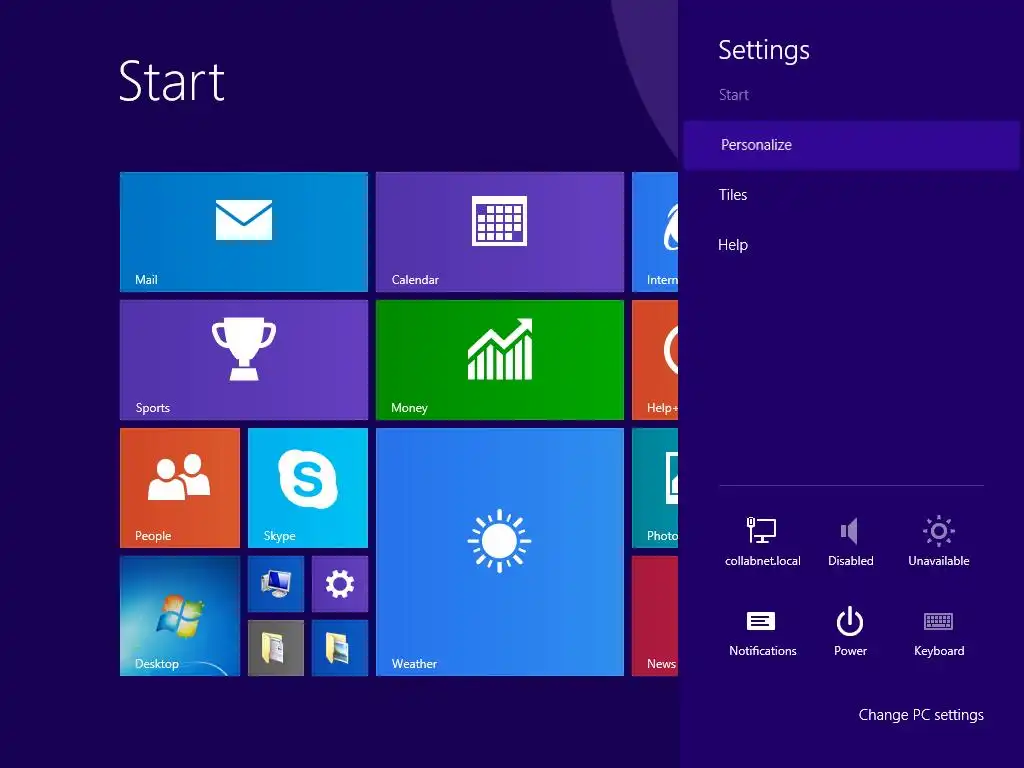
Task: Open the Internet Explorer tile
Action: (655, 232)
